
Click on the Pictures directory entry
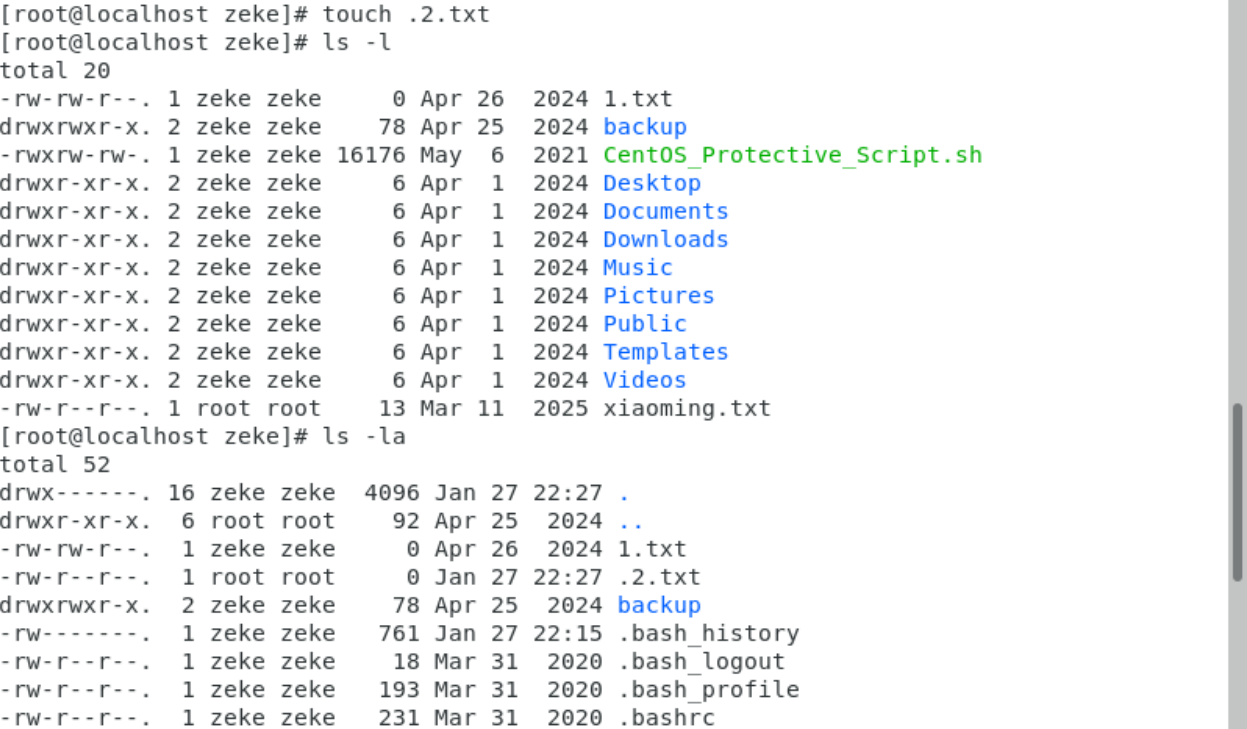point(658,295)
